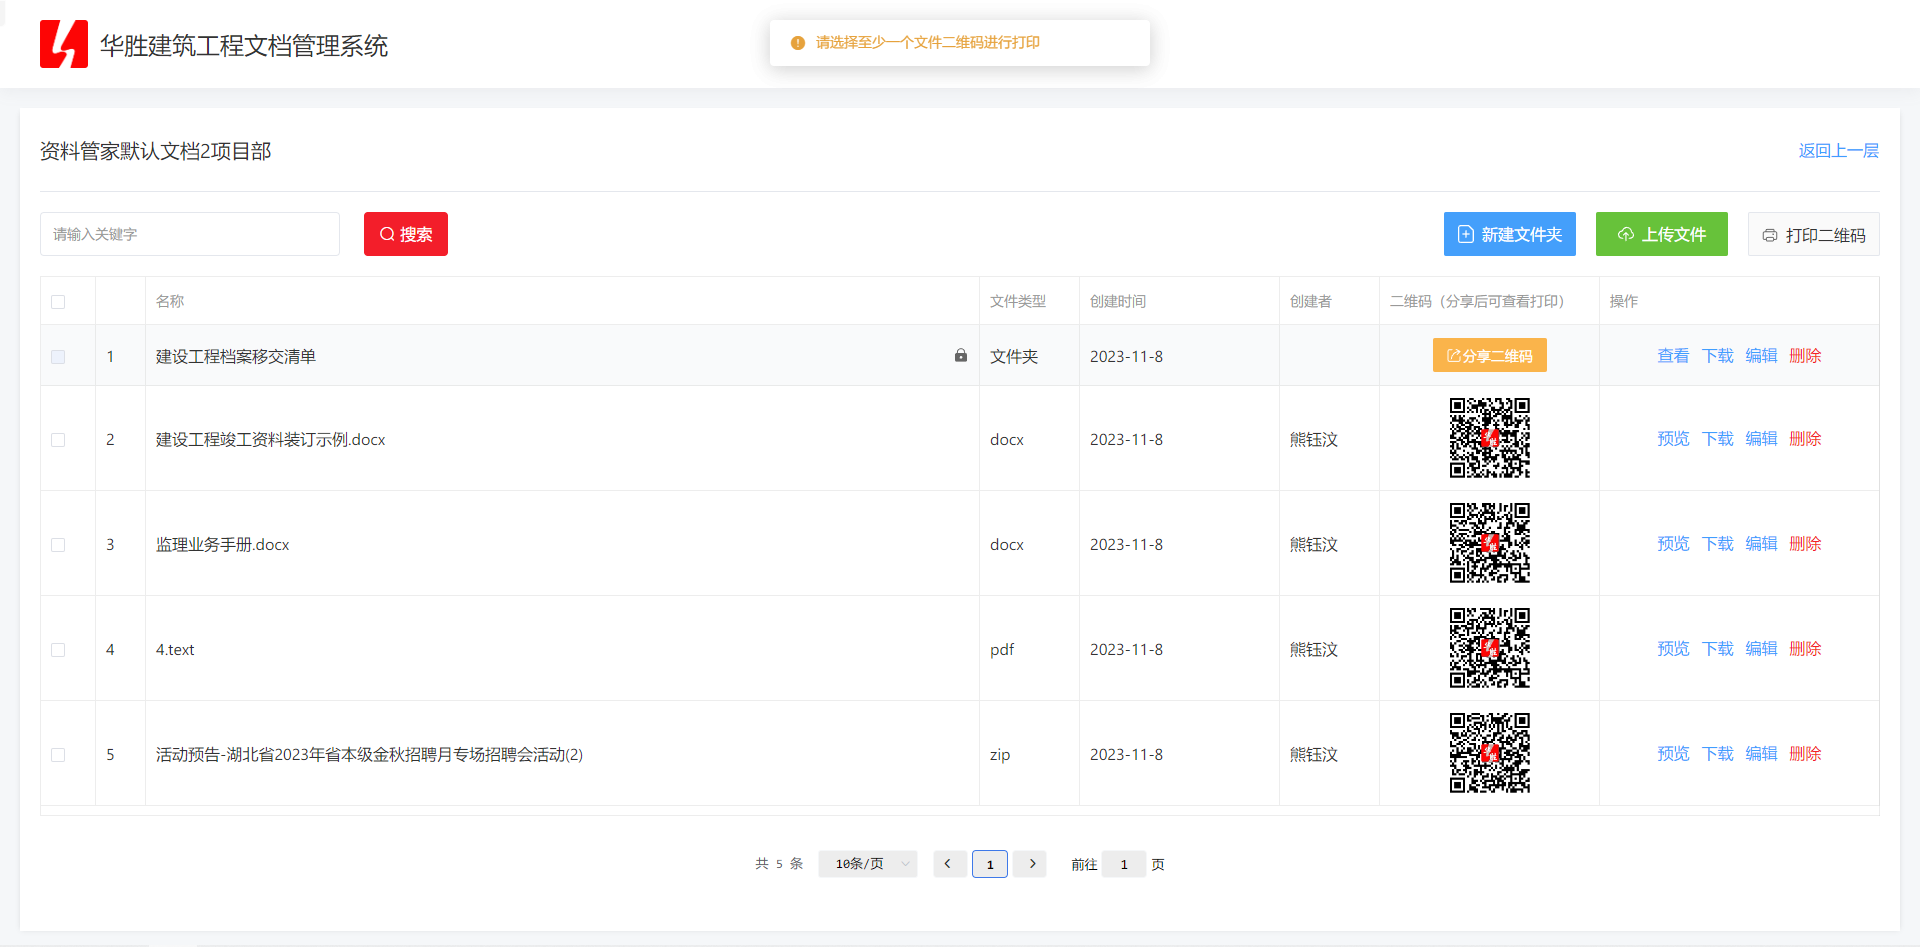The width and height of the screenshot is (1920, 947).
Task: Go to previous page arrow
Action: point(948,864)
